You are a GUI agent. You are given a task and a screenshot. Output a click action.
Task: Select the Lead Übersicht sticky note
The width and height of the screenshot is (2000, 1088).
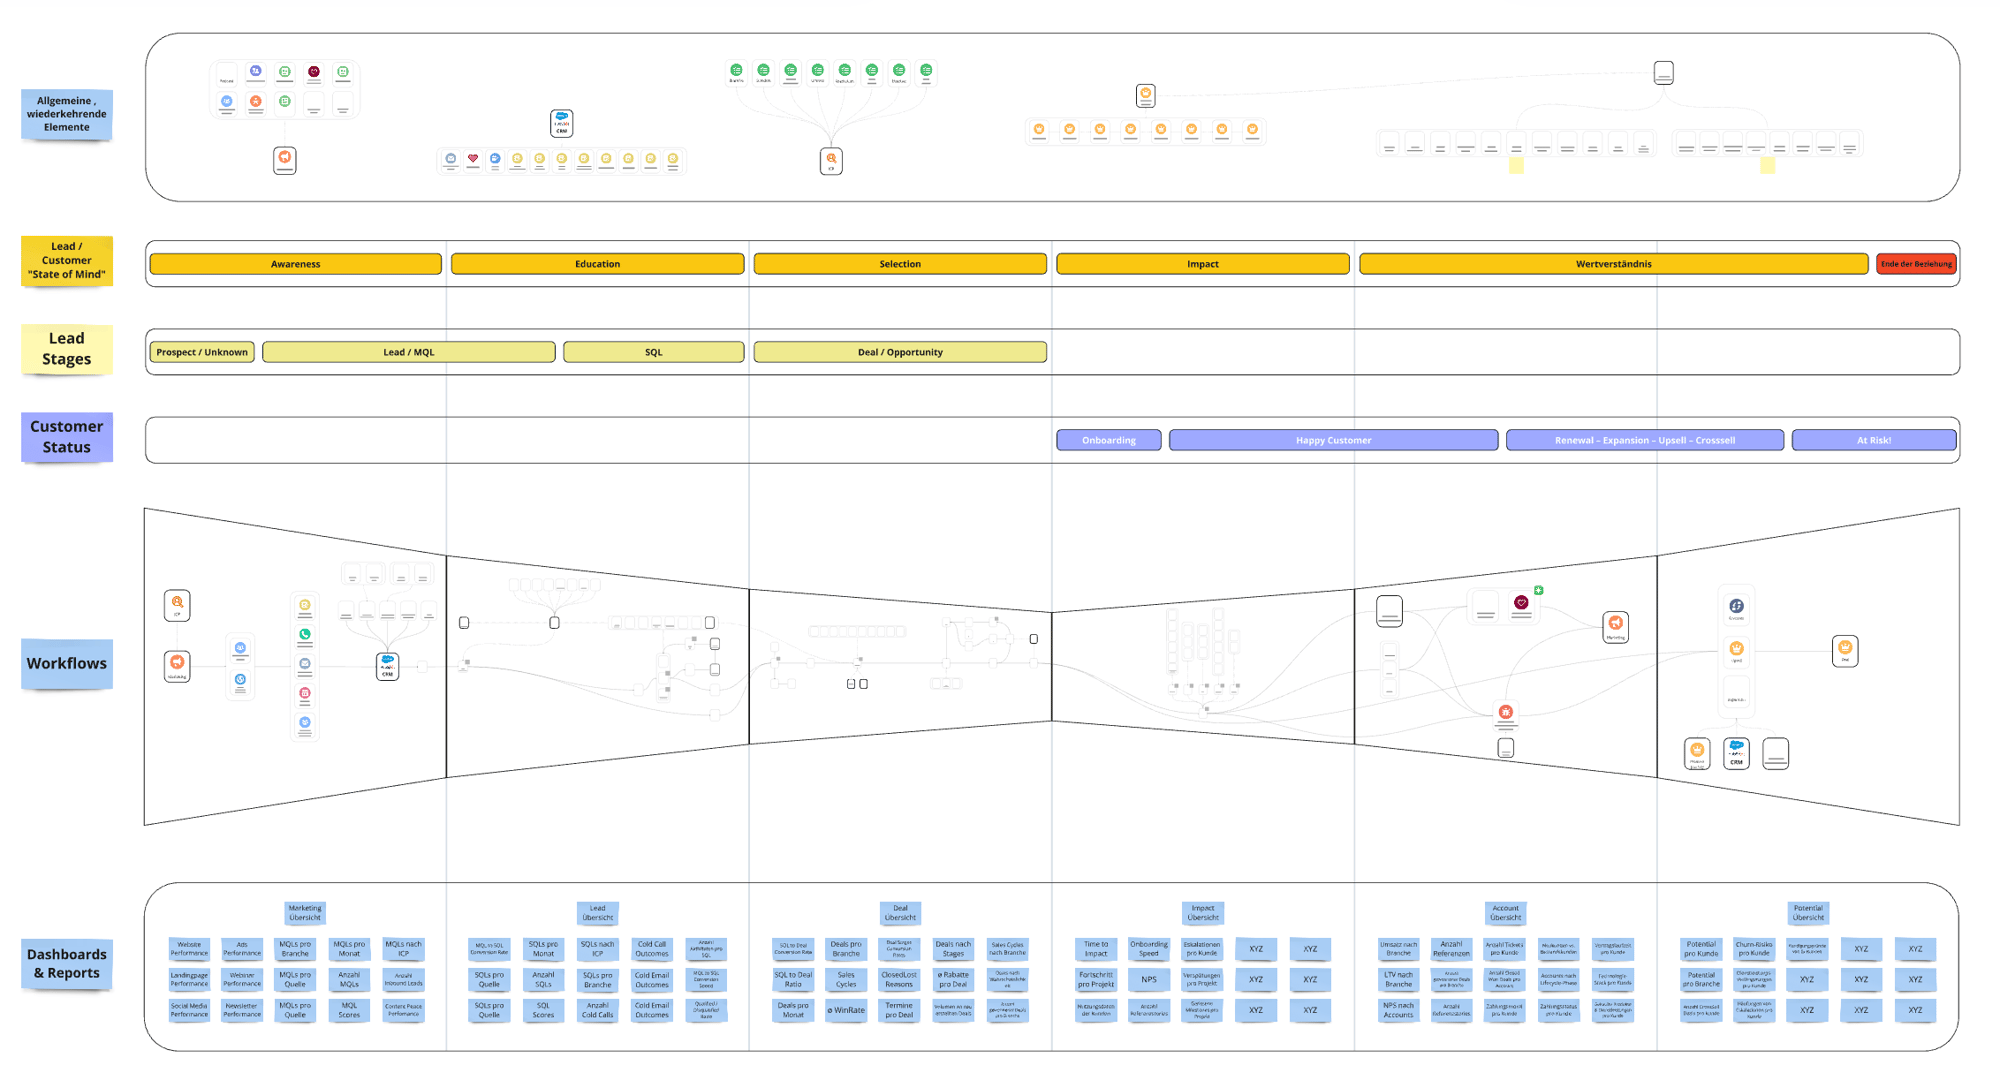pyautogui.click(x=597, y=913)
